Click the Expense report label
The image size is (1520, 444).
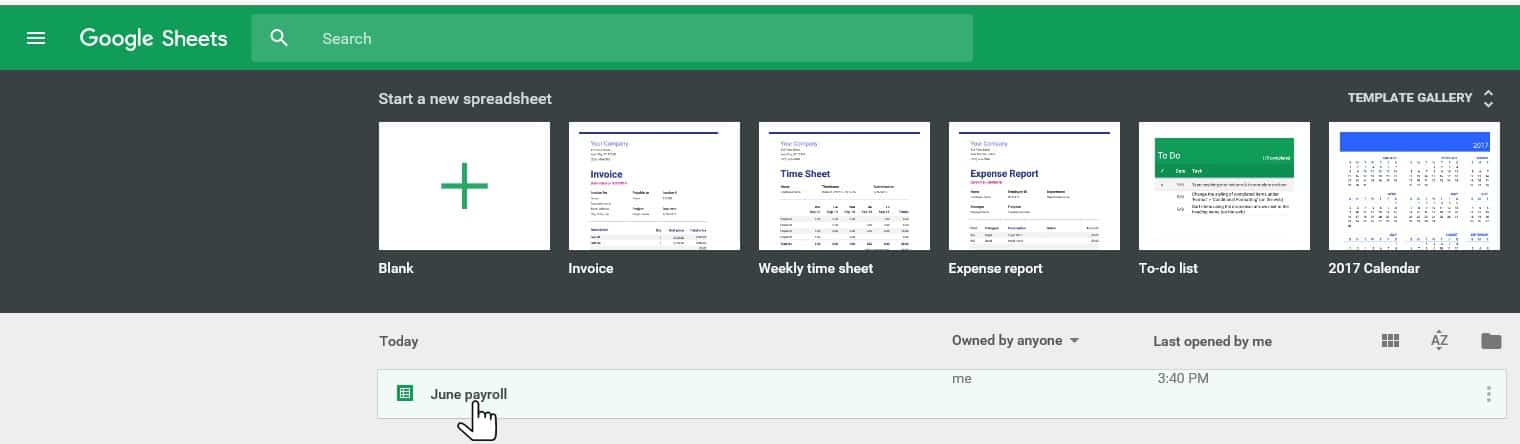[996, 268]
